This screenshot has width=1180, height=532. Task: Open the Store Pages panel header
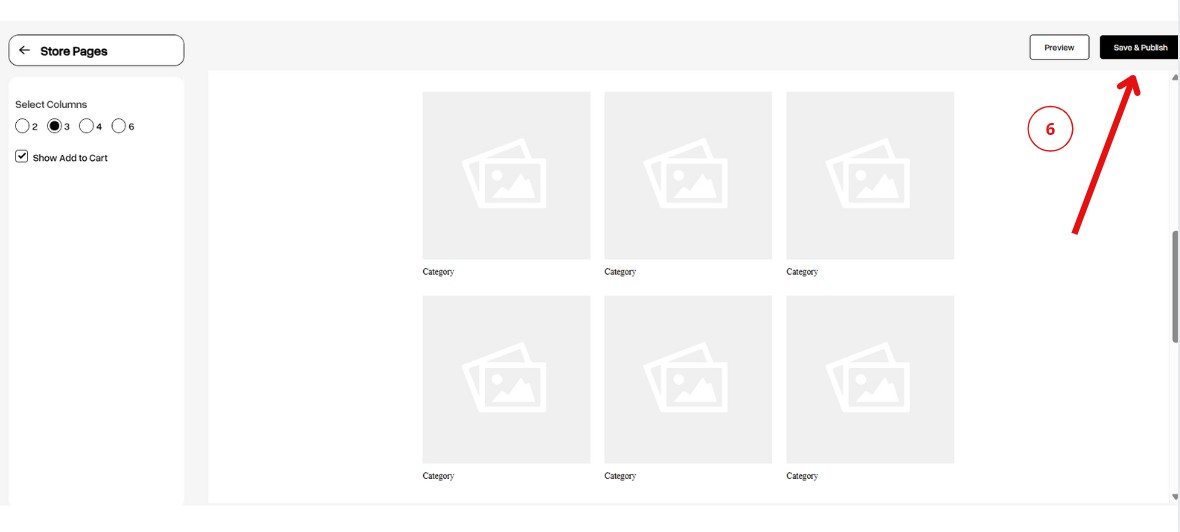[96, 50]
